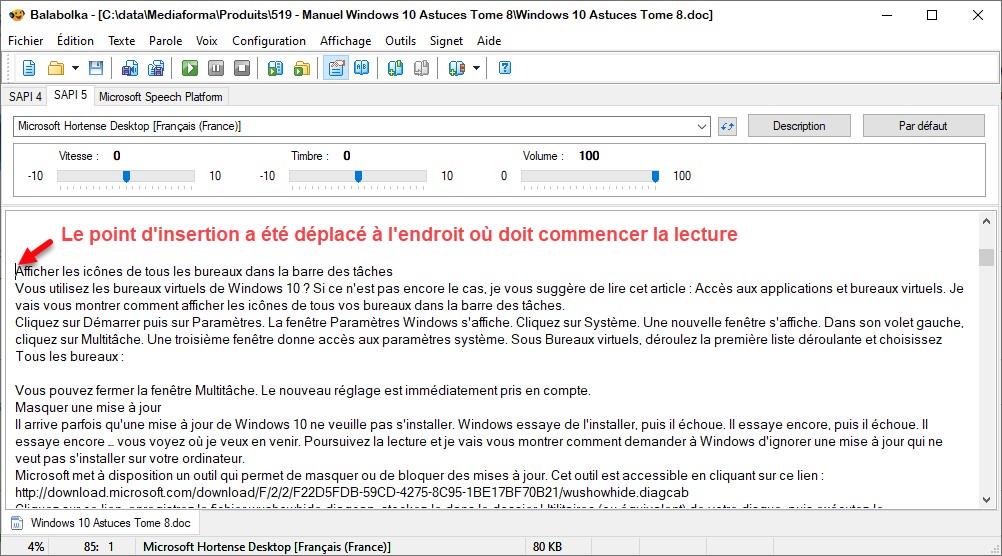Click the Vitesse slider handle

coord(126,176)
